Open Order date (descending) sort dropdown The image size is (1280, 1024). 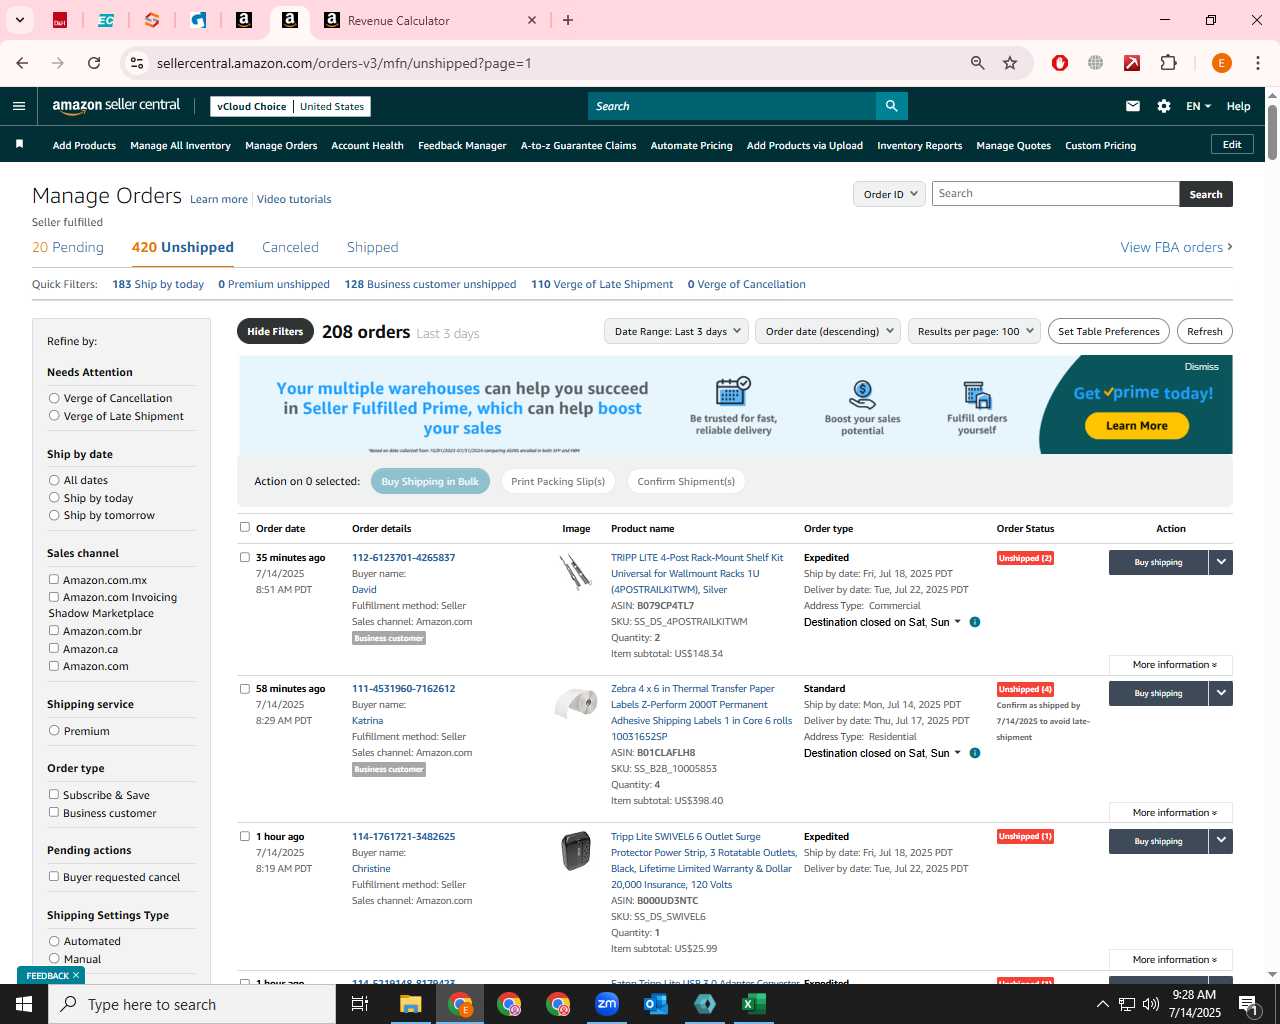828,331
